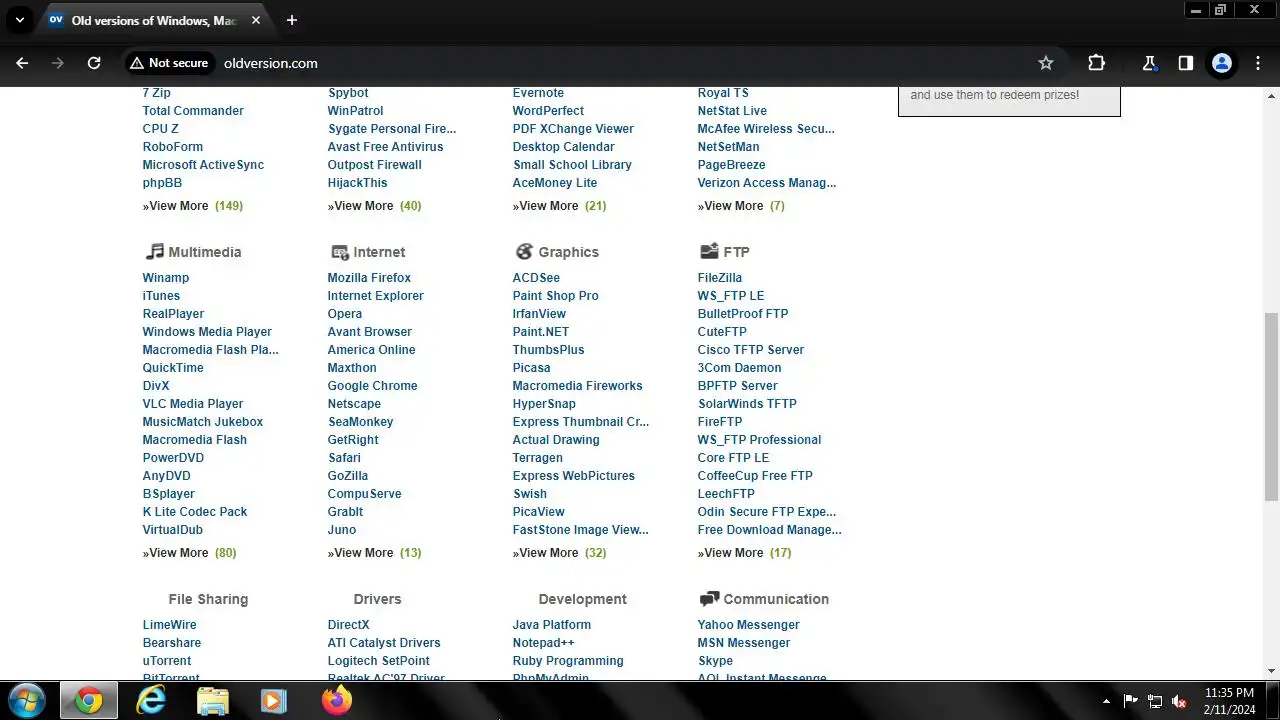Expand View More (149) list

tap(193, 206)
